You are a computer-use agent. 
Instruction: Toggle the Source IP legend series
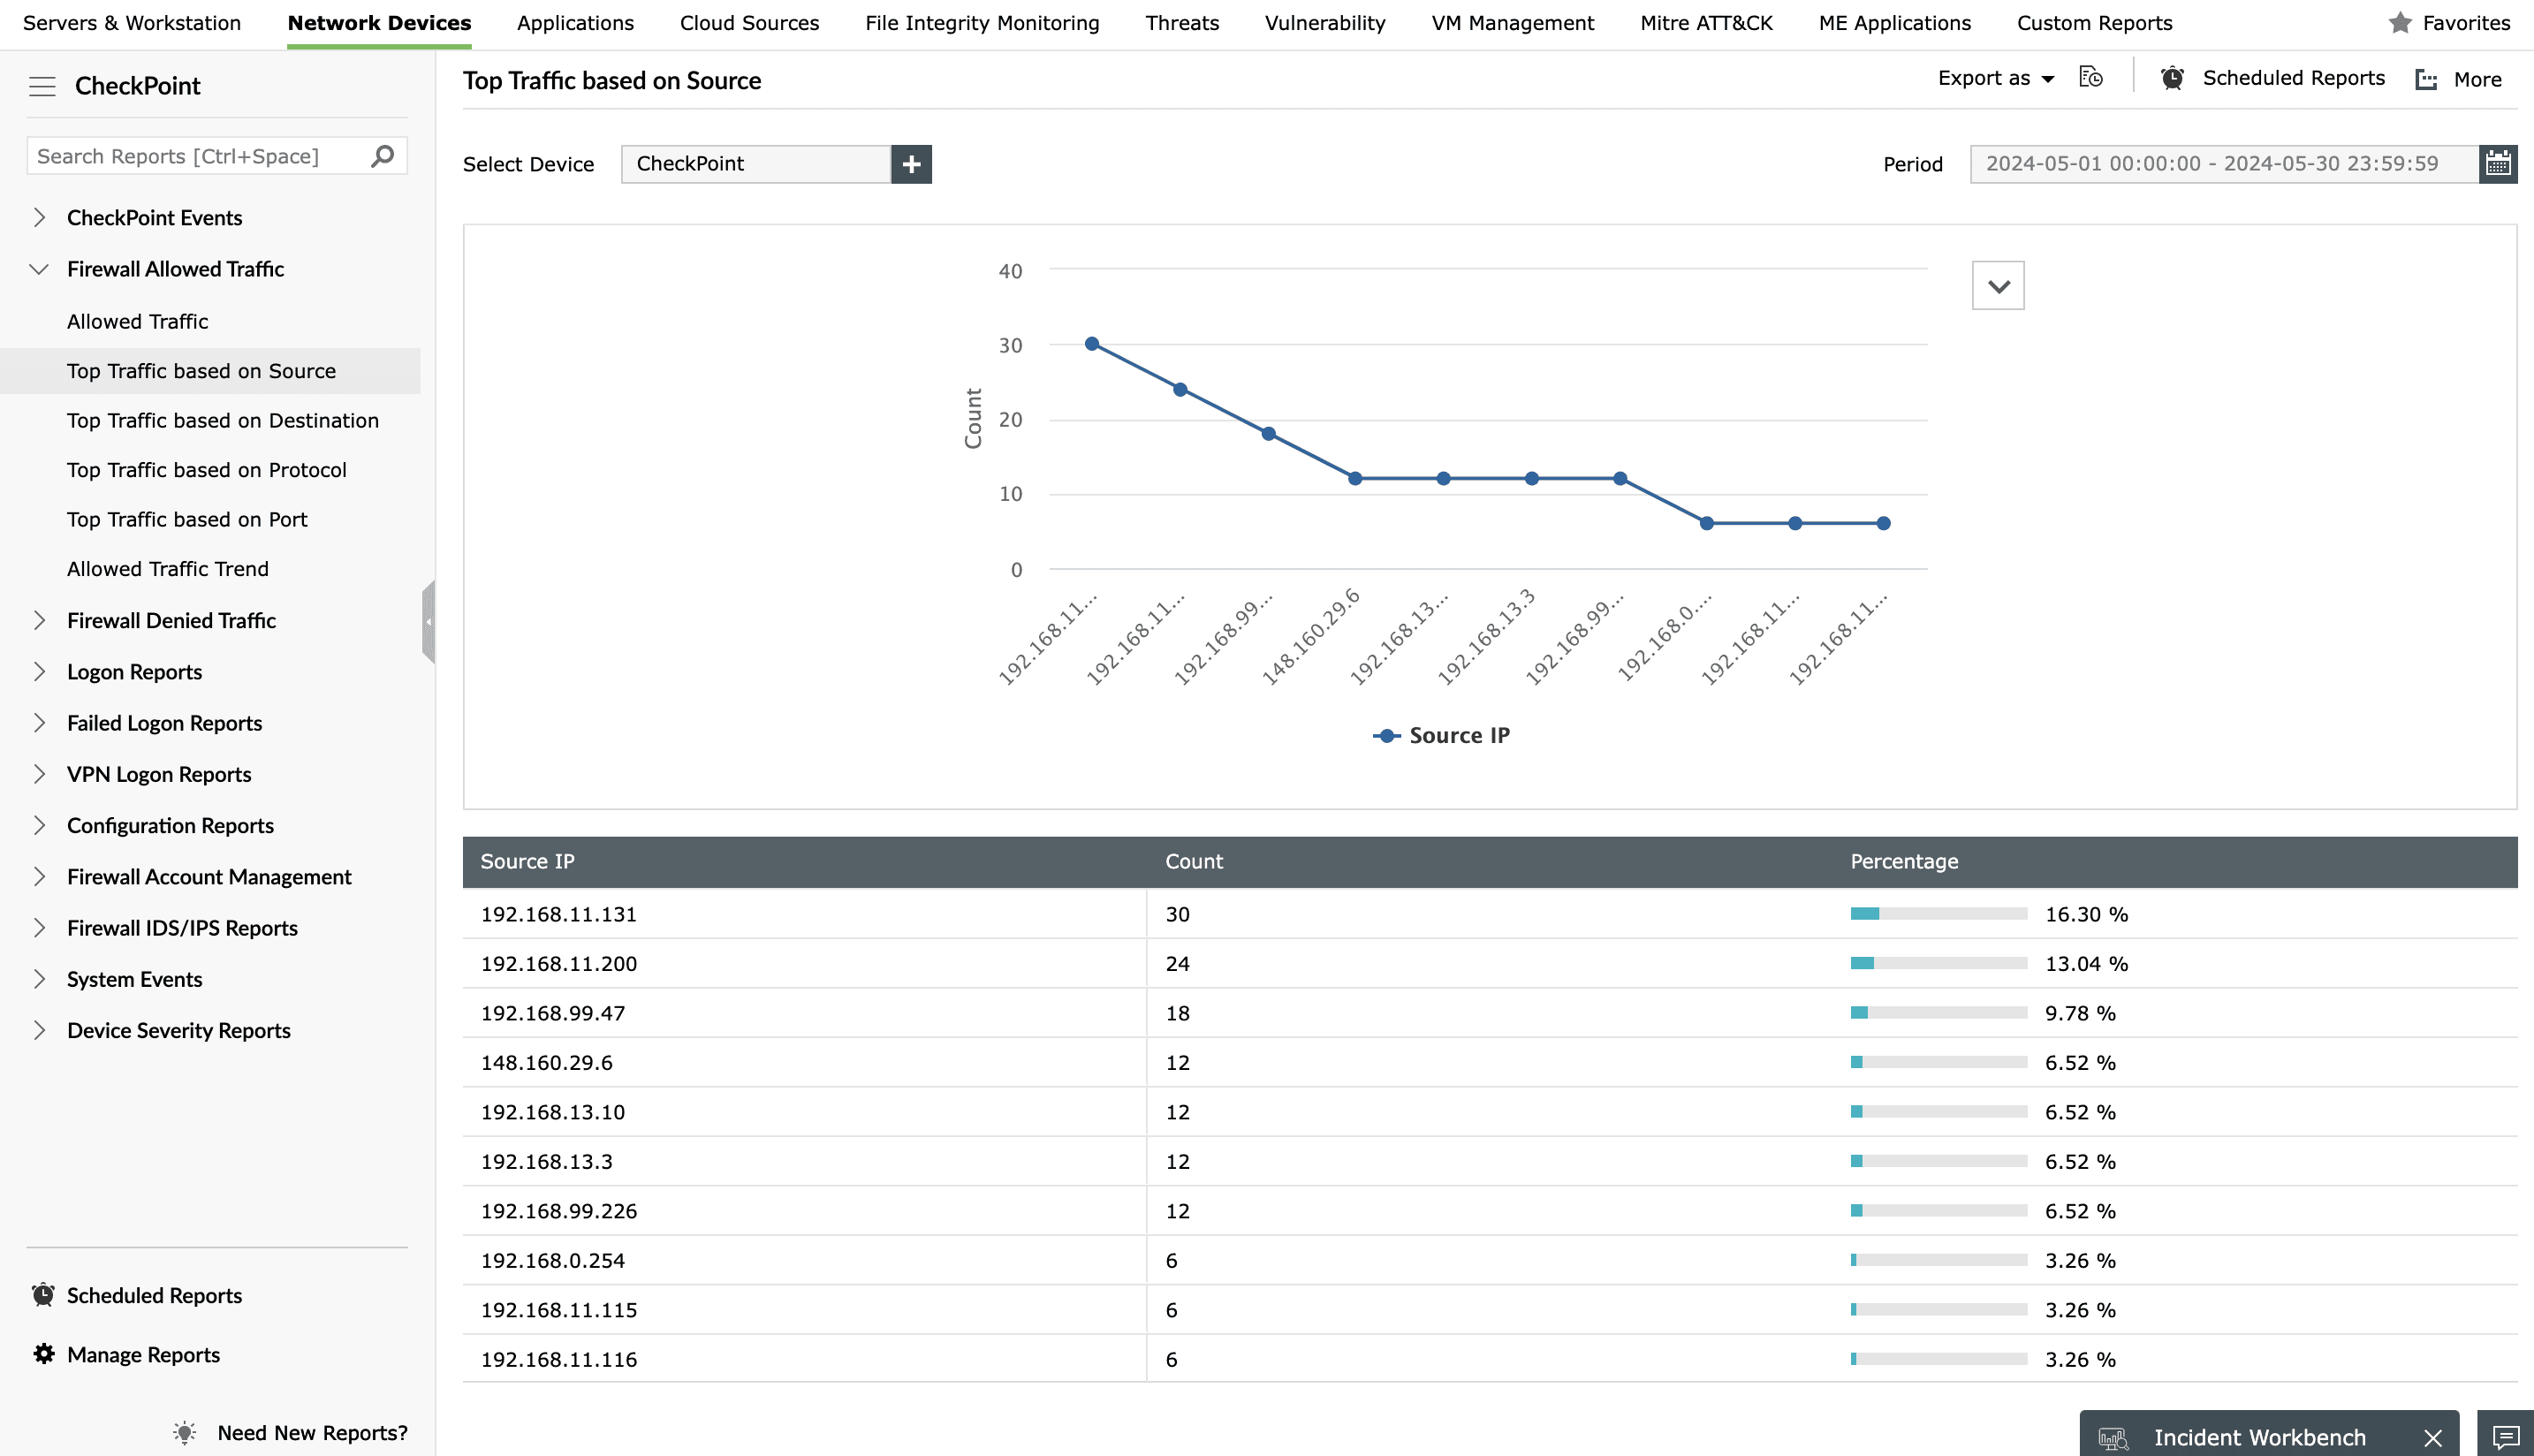coord(1441,736)
